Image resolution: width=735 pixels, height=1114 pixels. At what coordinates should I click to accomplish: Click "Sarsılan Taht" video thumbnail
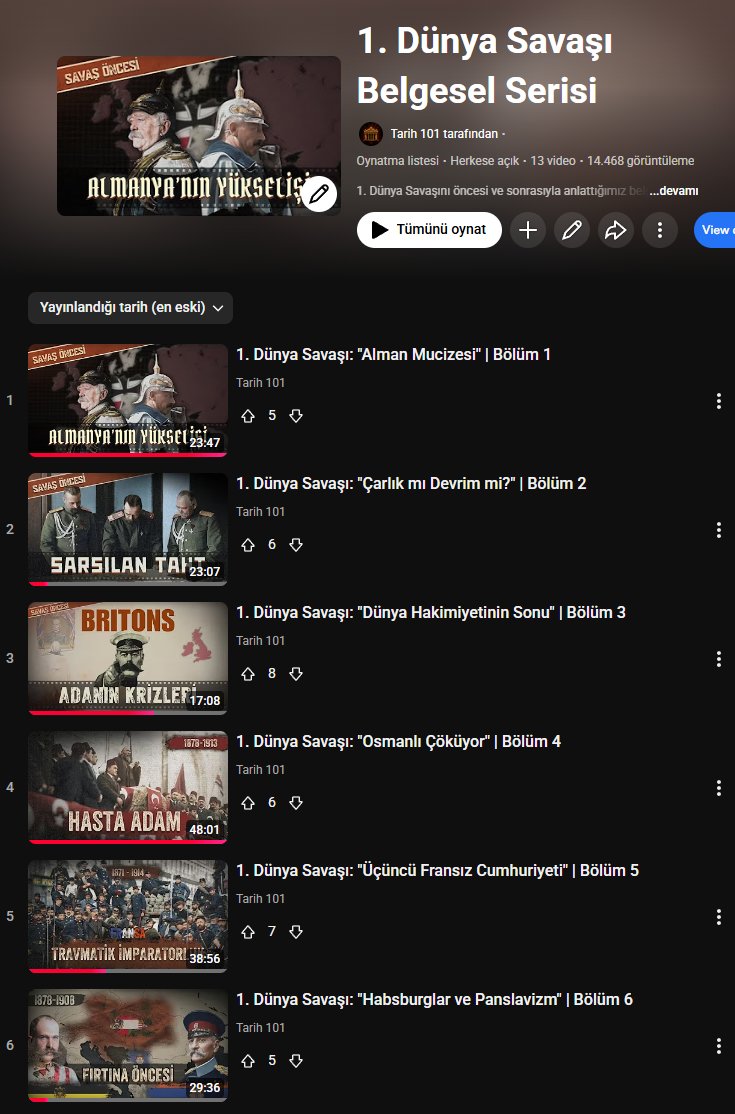click(x=128, y=529)
